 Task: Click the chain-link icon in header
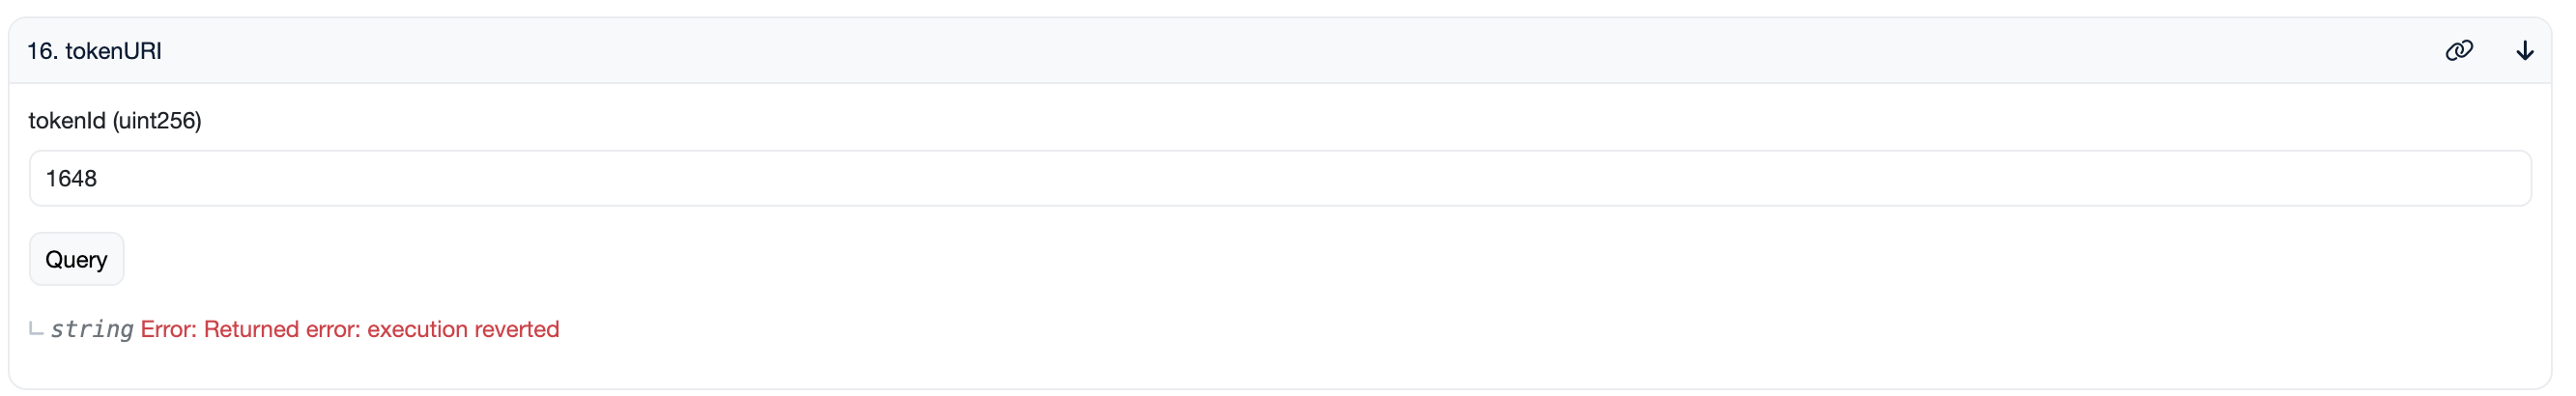(2459, 50)
